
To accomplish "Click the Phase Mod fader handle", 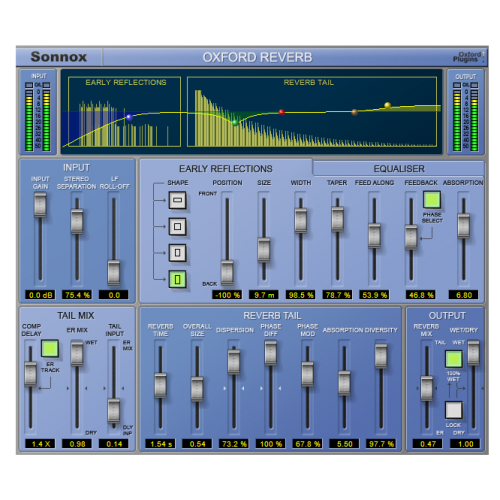I will 307,374.
